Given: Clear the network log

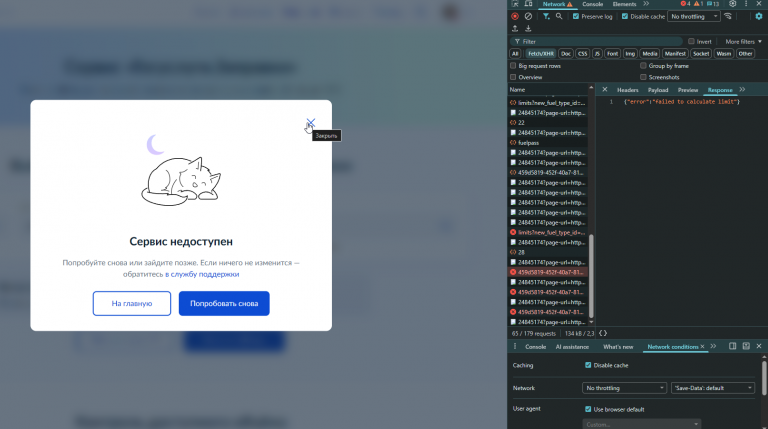Looking at the screenshot, I should click(x=528, y=16).
